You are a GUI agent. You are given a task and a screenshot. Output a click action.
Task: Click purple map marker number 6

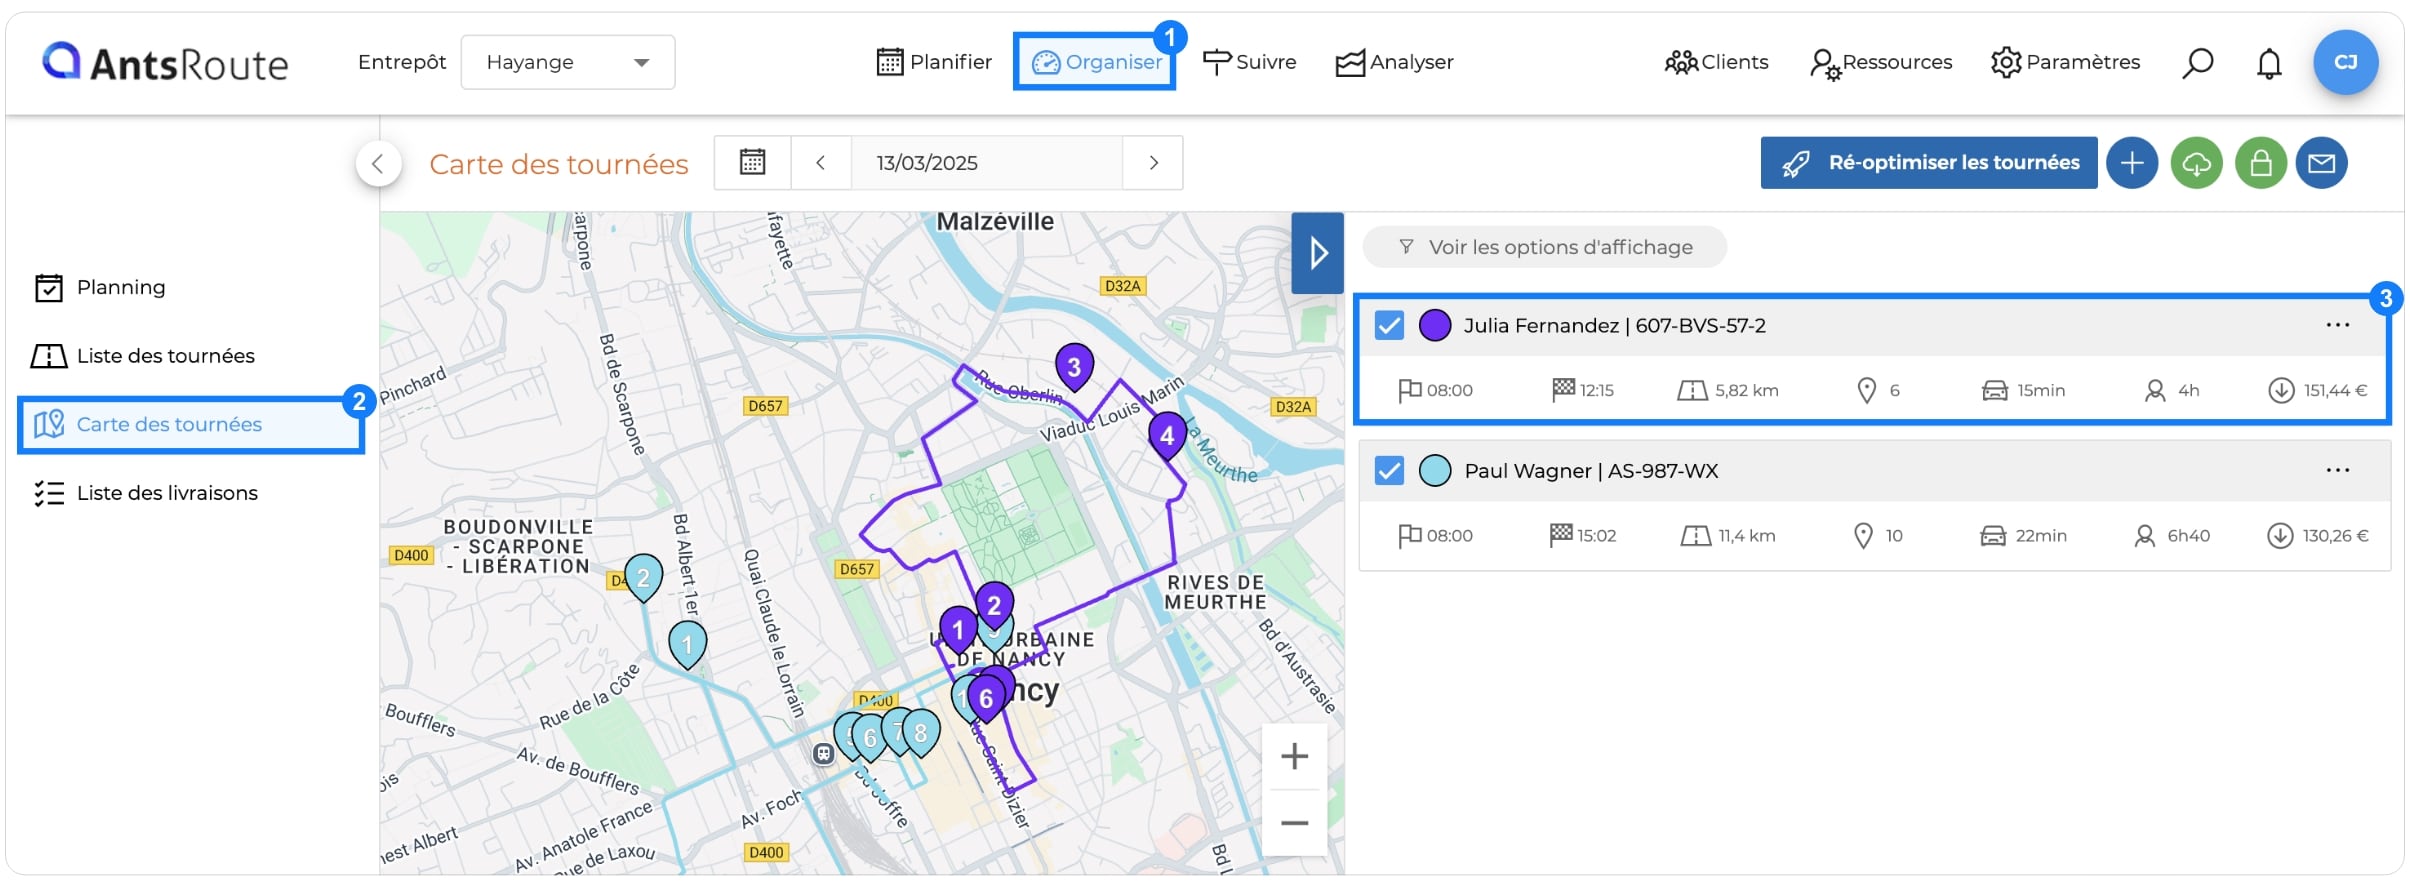click(986, 698)
